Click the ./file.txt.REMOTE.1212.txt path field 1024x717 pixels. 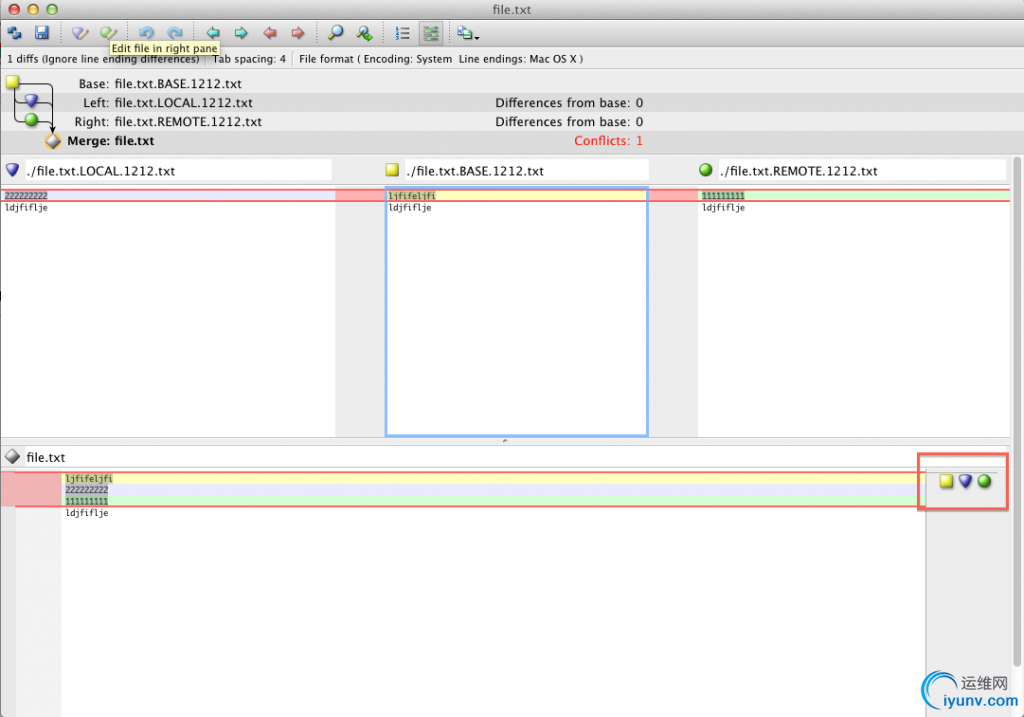[862, 170]
